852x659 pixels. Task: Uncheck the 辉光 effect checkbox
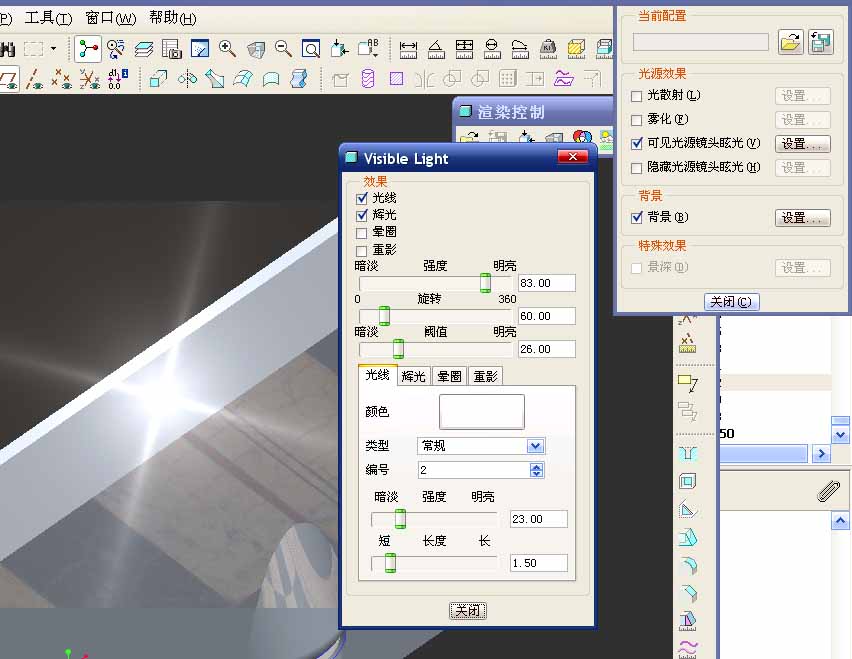click(362, 215)
